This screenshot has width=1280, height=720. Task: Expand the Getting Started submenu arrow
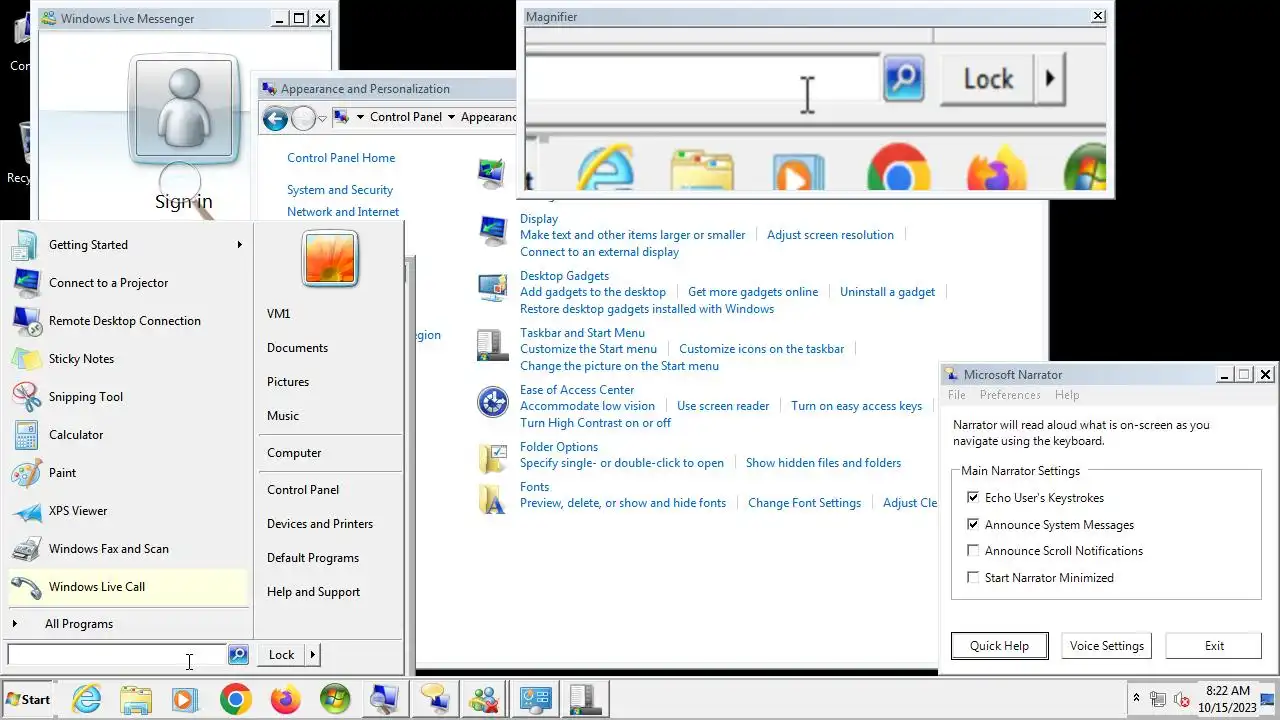tap(240, 245)
